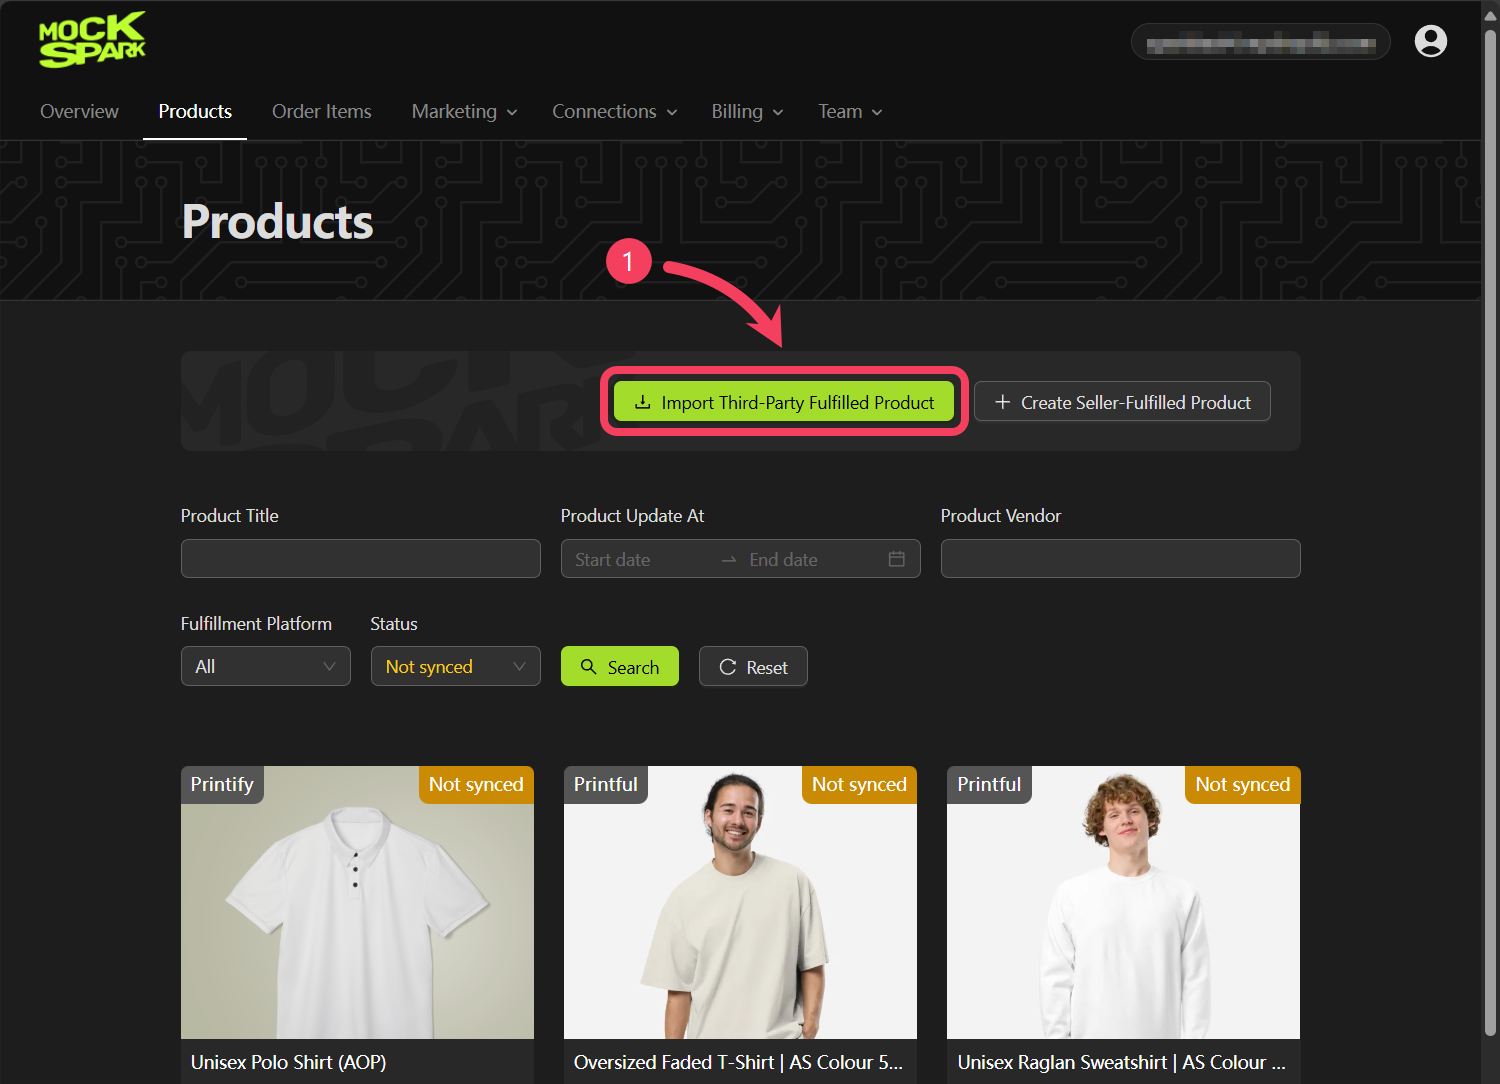This screenshot has width=1500, height=1084.
Task: Click the plus icon for seller-fulfilled product
Action: tap(1003, 402)
